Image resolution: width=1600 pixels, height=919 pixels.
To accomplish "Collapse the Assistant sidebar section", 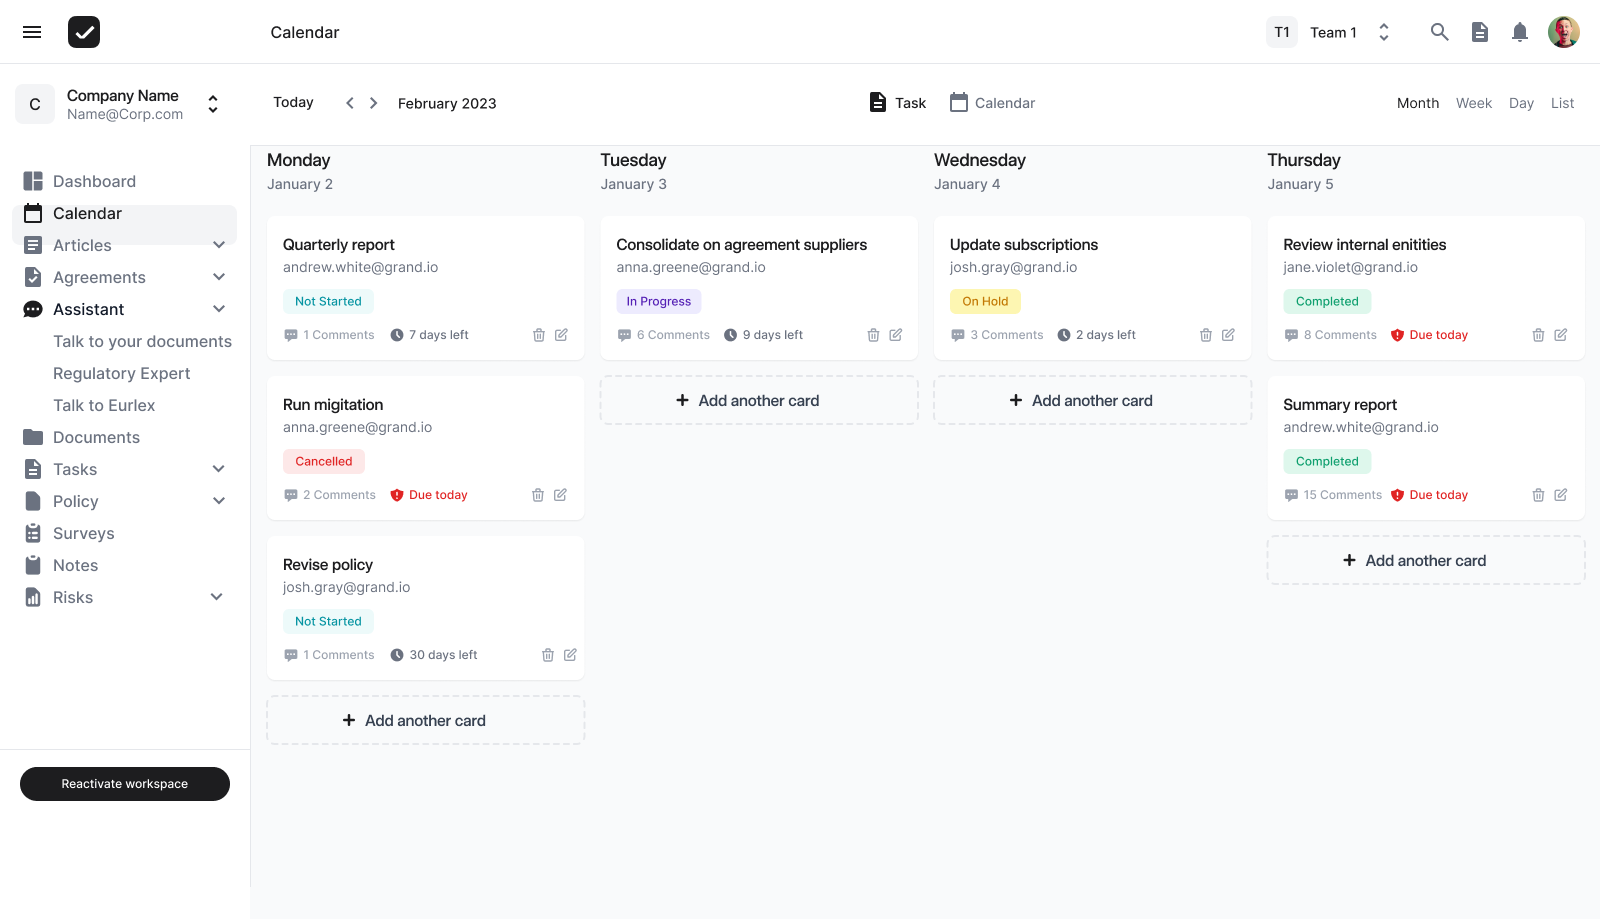I will (x=218, y=309).
